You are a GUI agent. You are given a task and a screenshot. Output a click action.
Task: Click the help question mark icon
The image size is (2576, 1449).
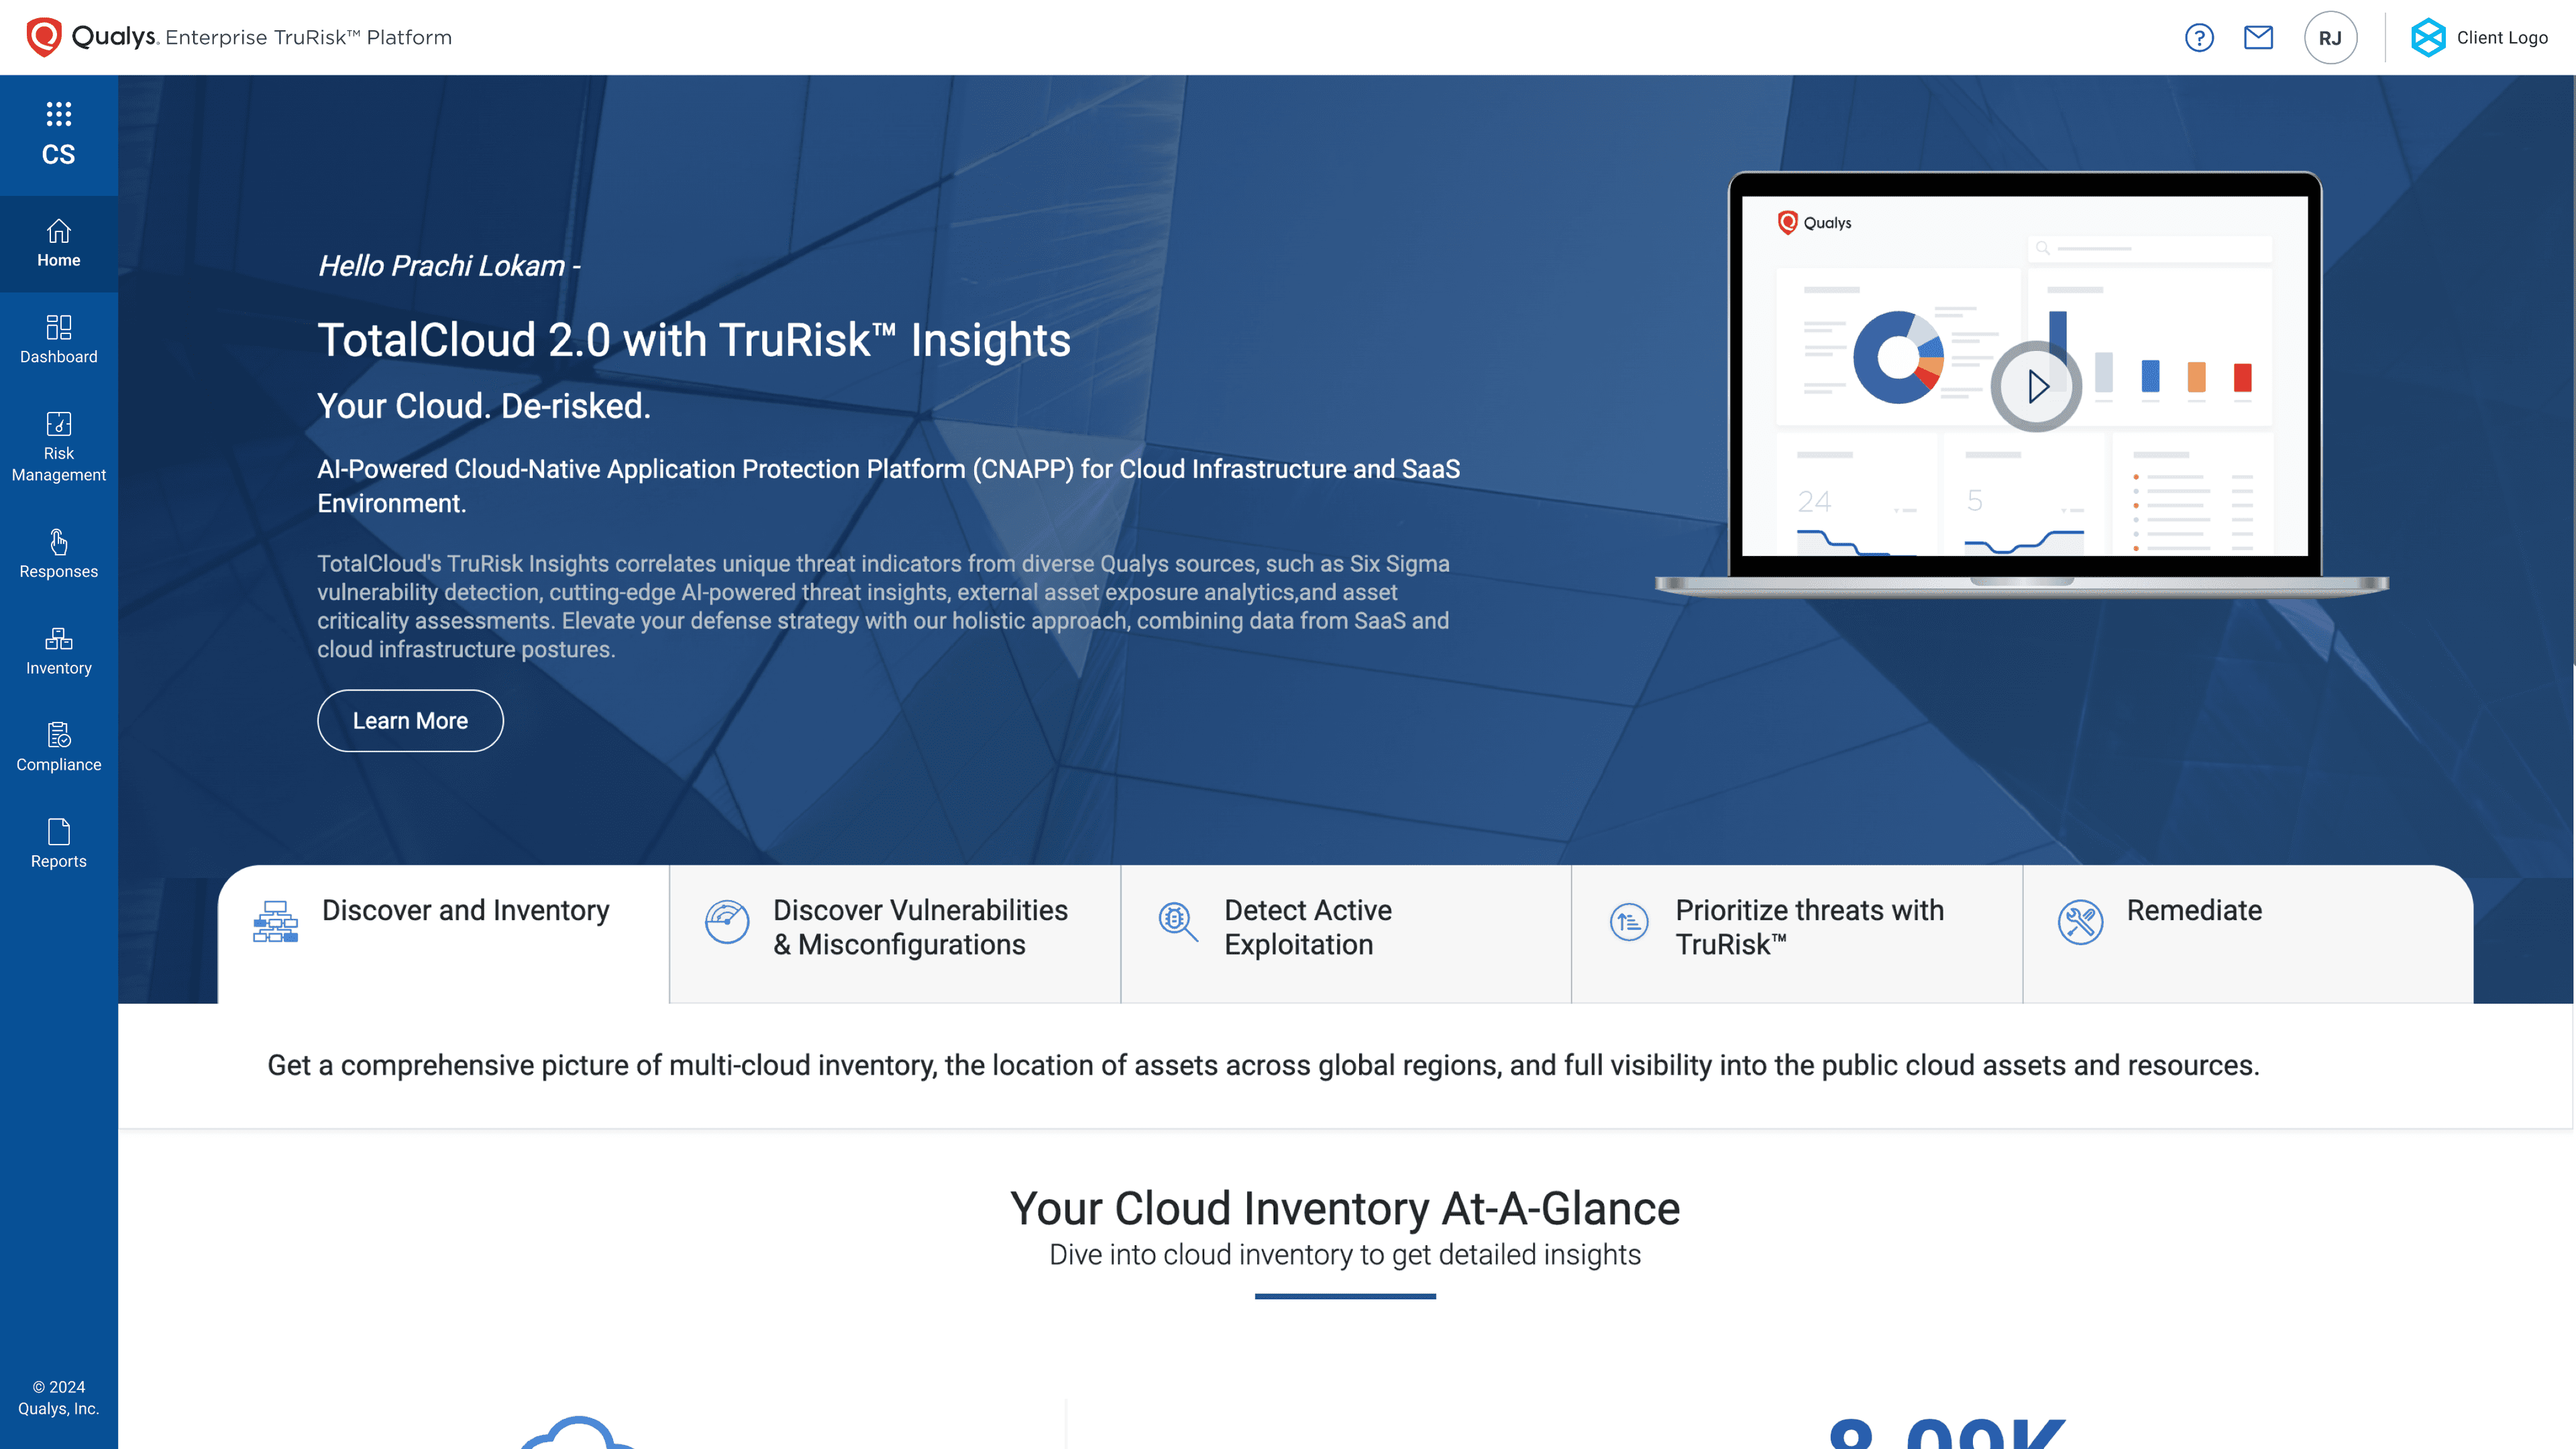click(2199, 38)
